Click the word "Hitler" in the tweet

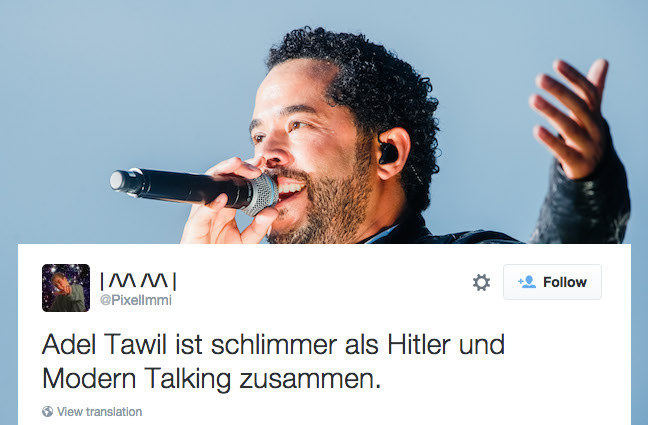point(419,344)
